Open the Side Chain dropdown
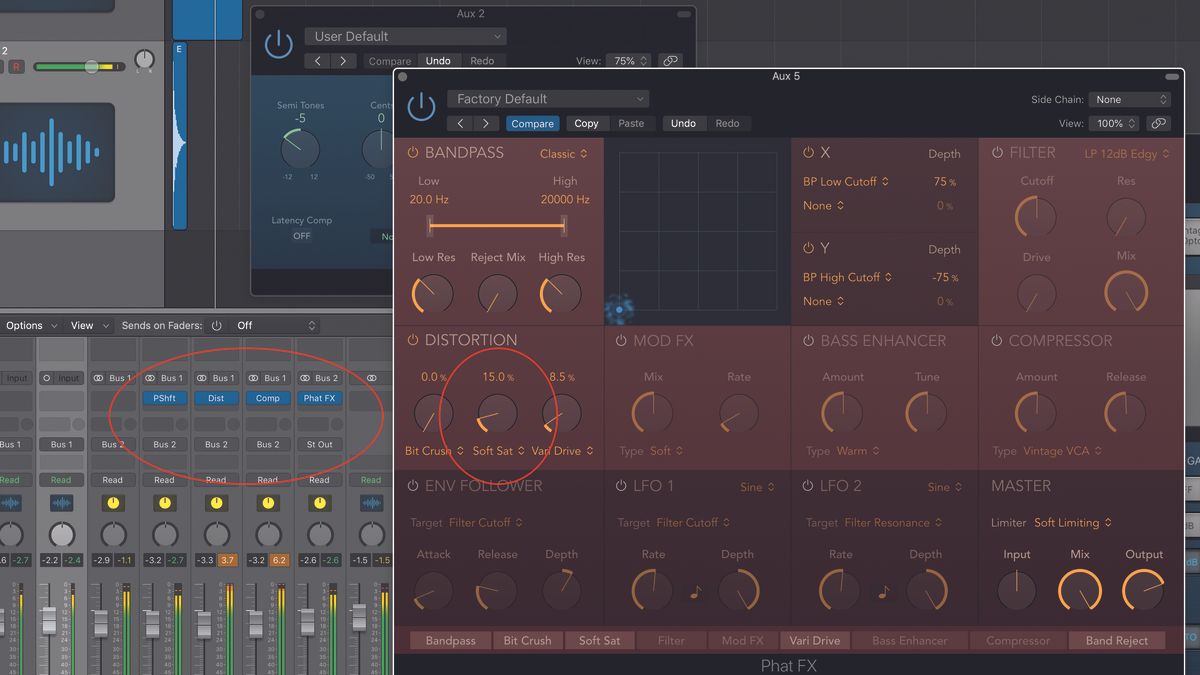This screenshot has height=675, width=1200. pos(1130,99)
